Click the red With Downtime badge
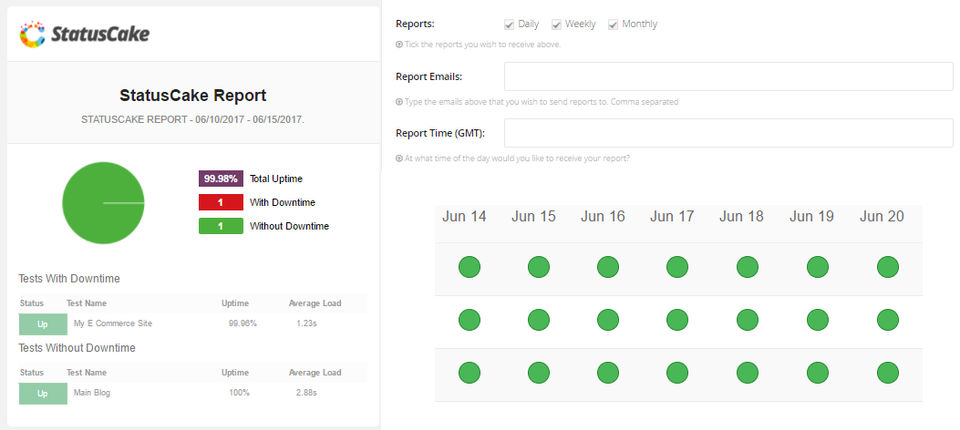The image size is (960, 430). tap(221, 202)
